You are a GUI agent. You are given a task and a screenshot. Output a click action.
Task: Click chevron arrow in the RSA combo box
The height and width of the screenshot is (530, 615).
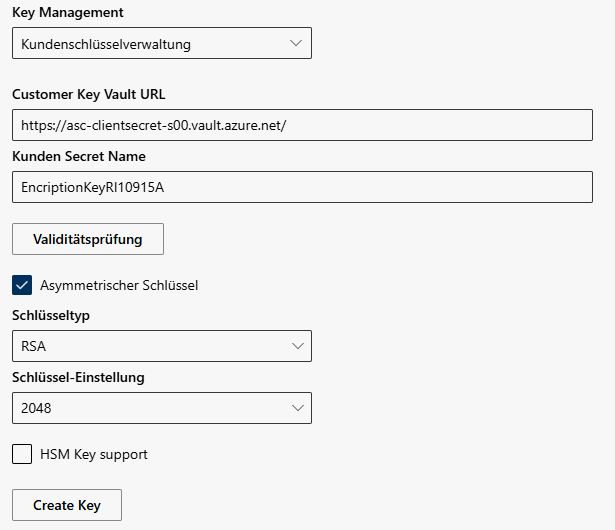pyautogui.click(x=295, y=346)
